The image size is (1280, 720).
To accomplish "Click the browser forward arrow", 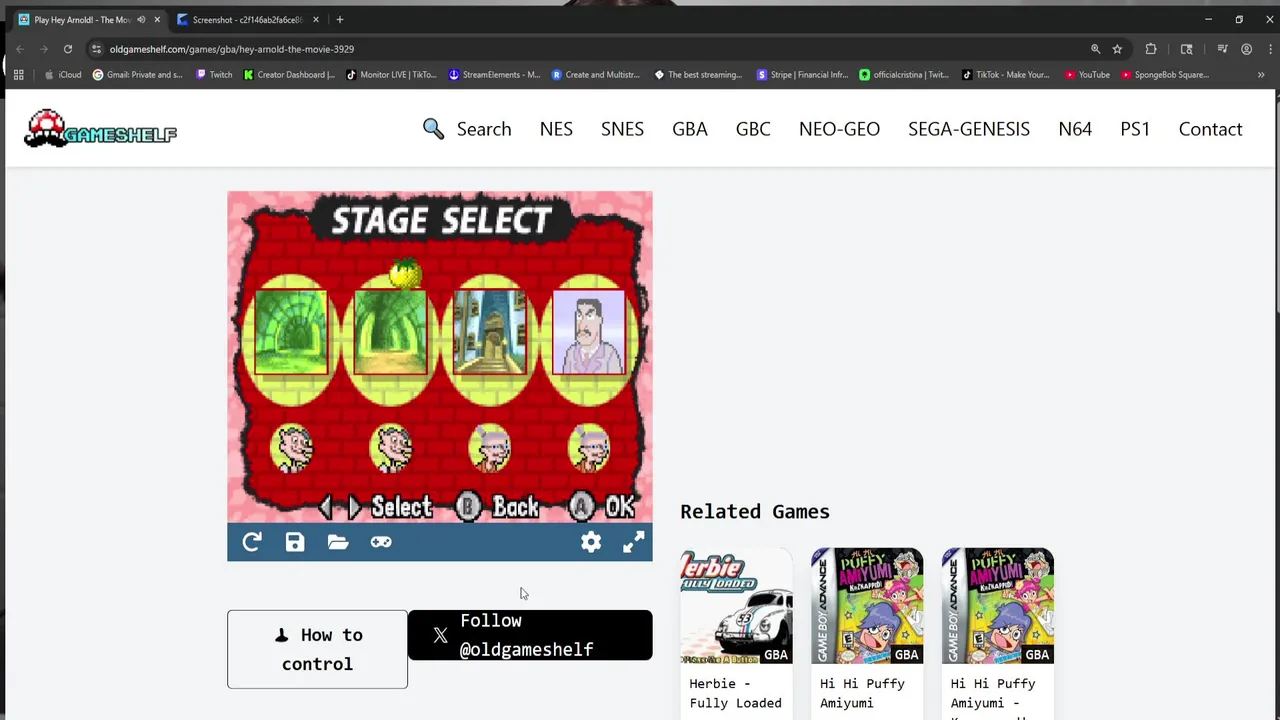I will coord(44,49).
